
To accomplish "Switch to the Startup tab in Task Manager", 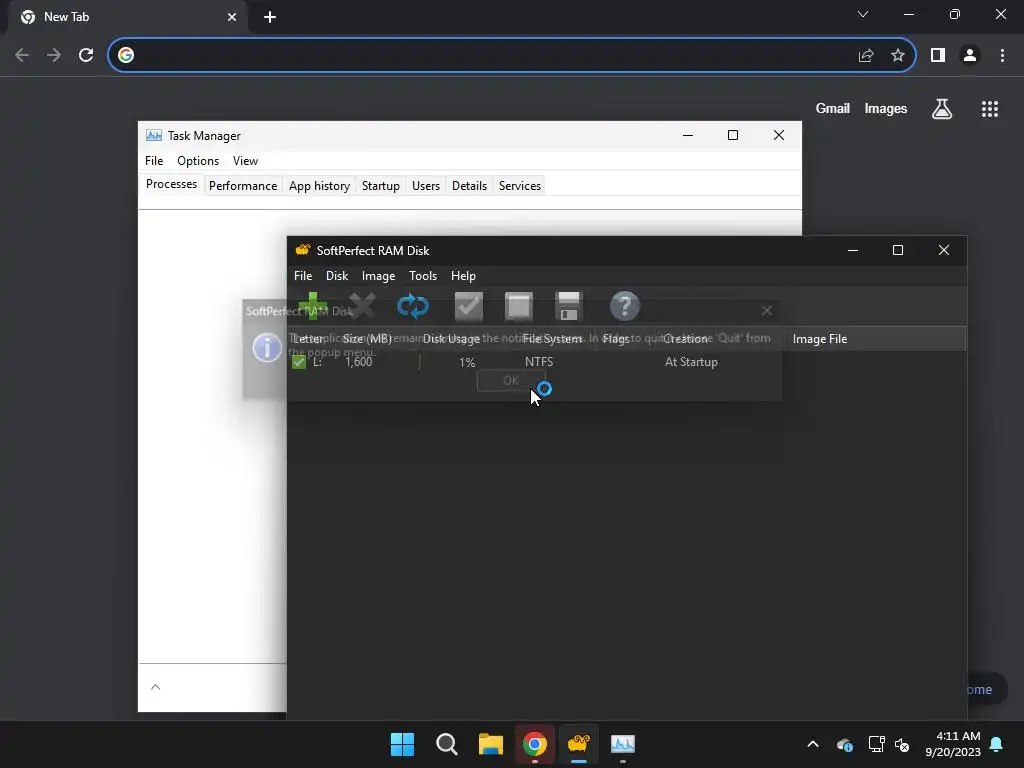I will click(x=381, y=186).
